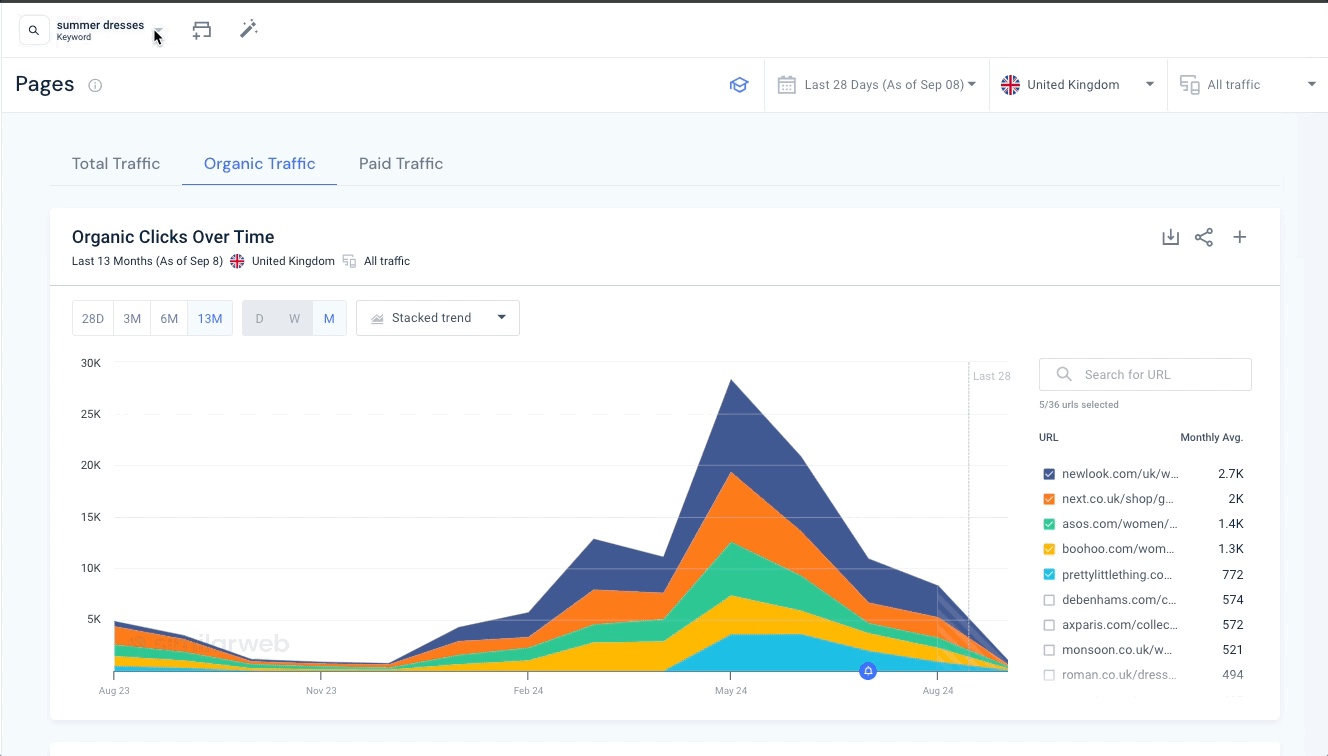Open the Stacked trend chart type dropdown
This screenshot has width=1328, height=756.
[x=438, y=318]
